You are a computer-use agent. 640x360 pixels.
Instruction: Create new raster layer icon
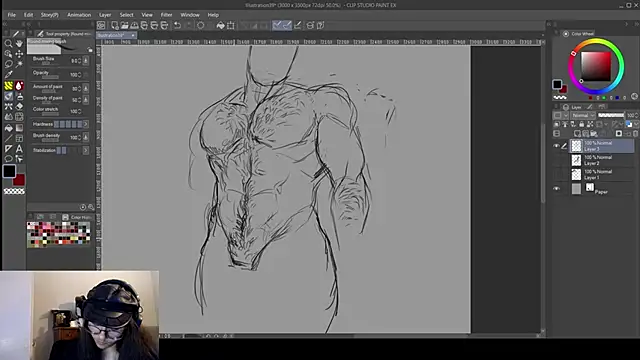[x=577, y=133]
